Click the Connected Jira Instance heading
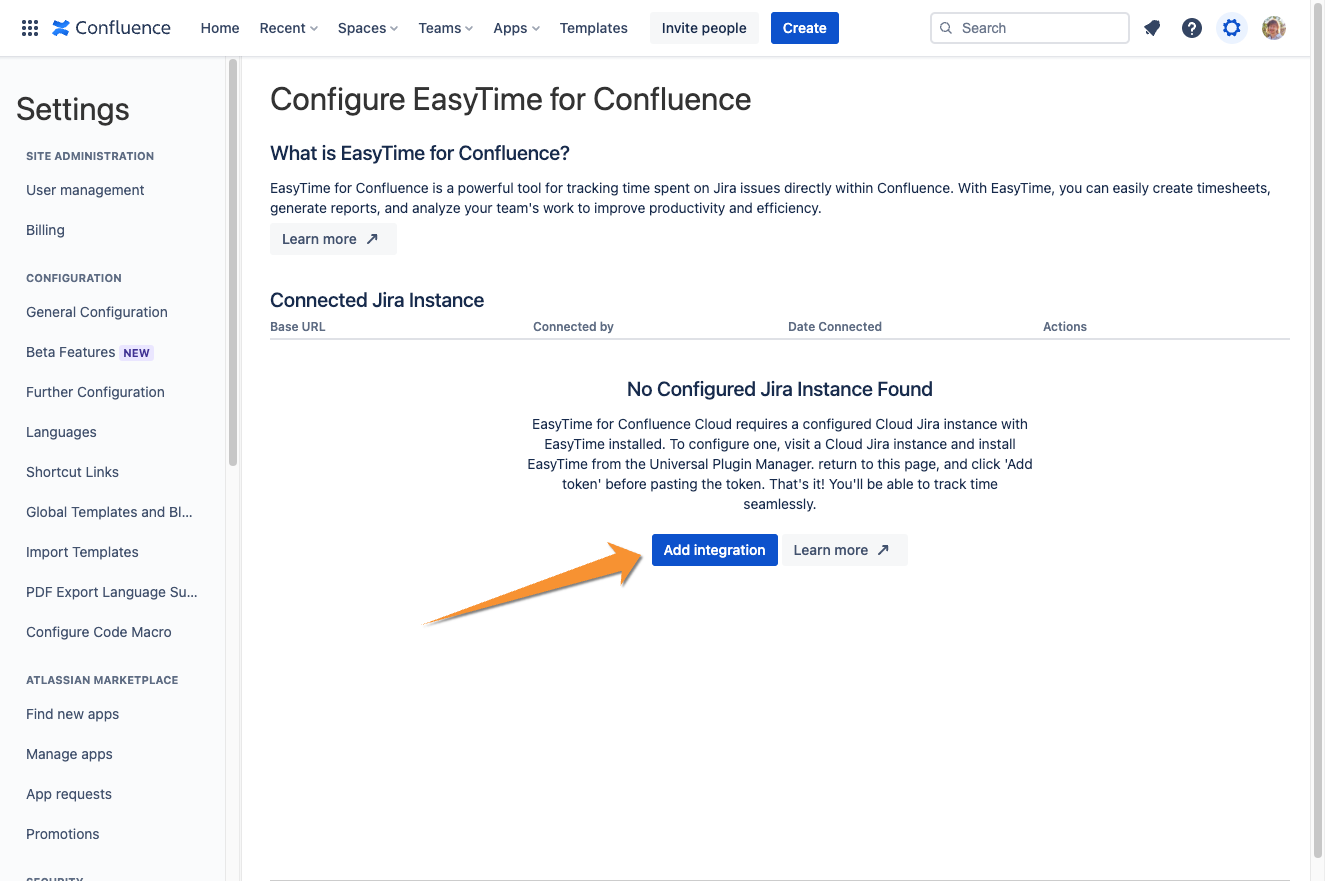 [377, 300]
